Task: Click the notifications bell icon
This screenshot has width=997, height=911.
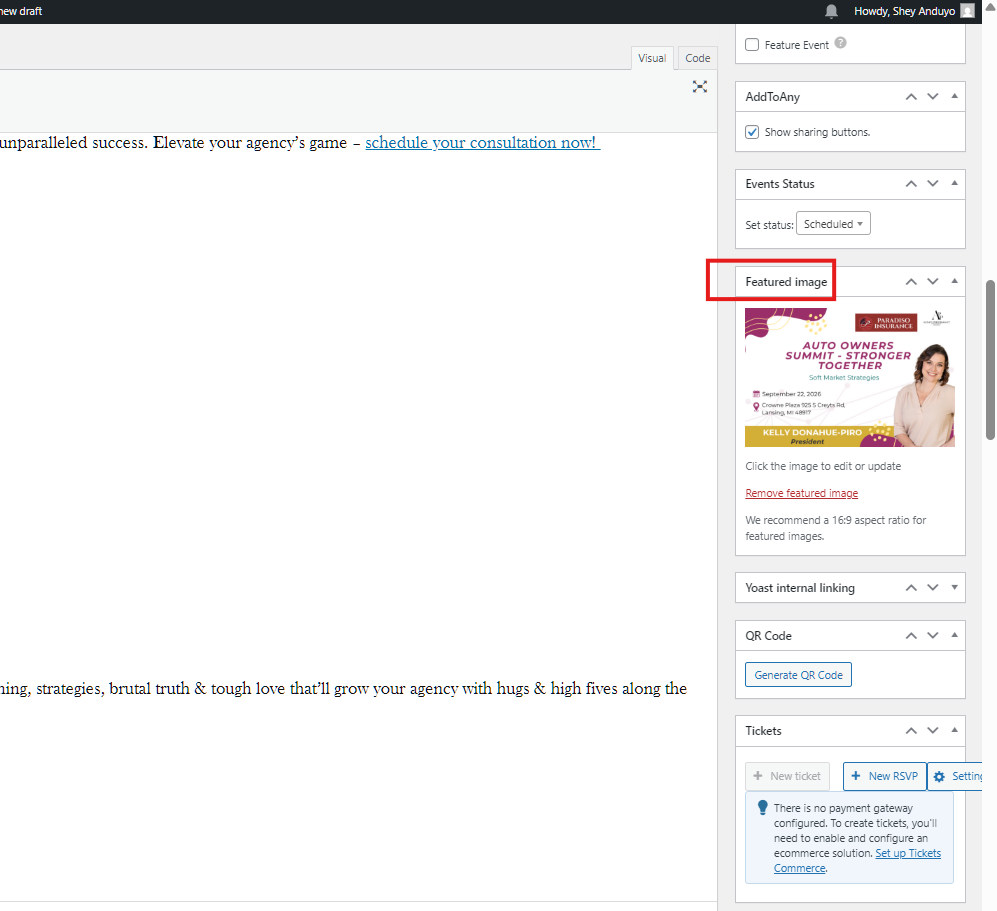Action: [x=831, y=11]
